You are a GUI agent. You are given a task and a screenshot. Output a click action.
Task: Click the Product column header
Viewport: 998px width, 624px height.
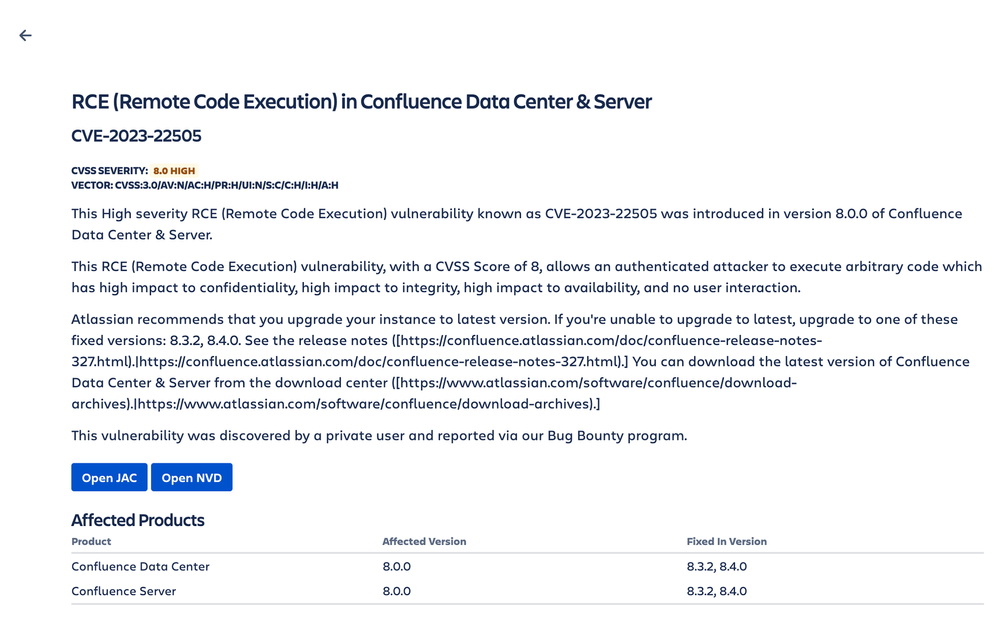tap(91, 541)
